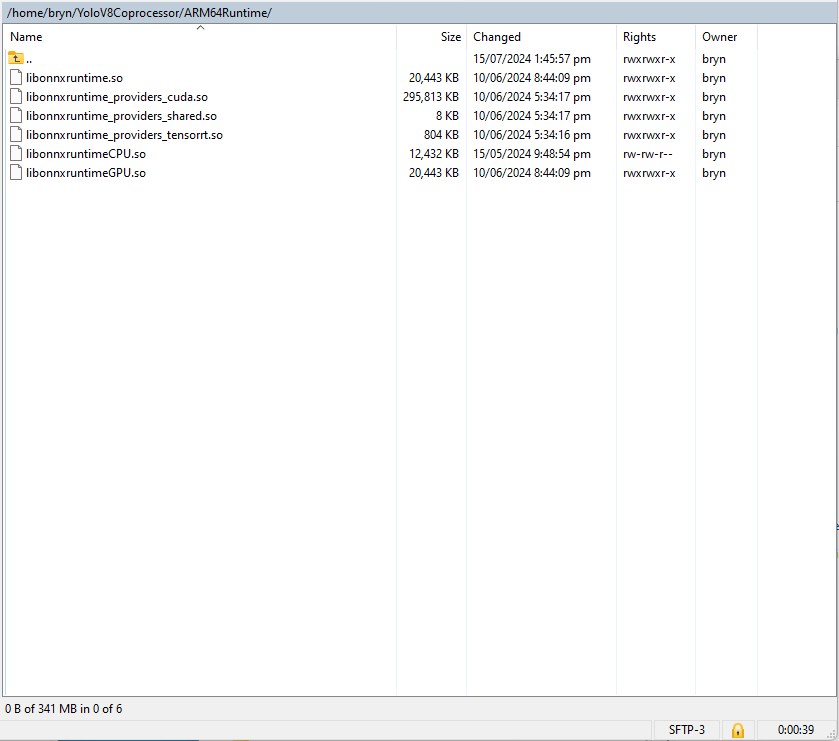The height and width of the screenshot is (741, 839).
Task: Toggle the sort arrow above the Name column
Action: click(x=200, y=28)
